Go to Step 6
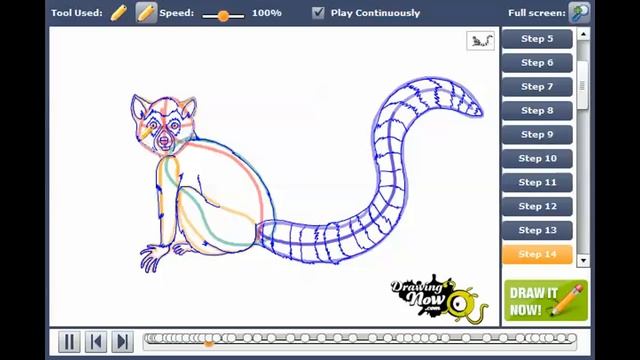Viewport: 640px width, 360px height. click(537, 63)
